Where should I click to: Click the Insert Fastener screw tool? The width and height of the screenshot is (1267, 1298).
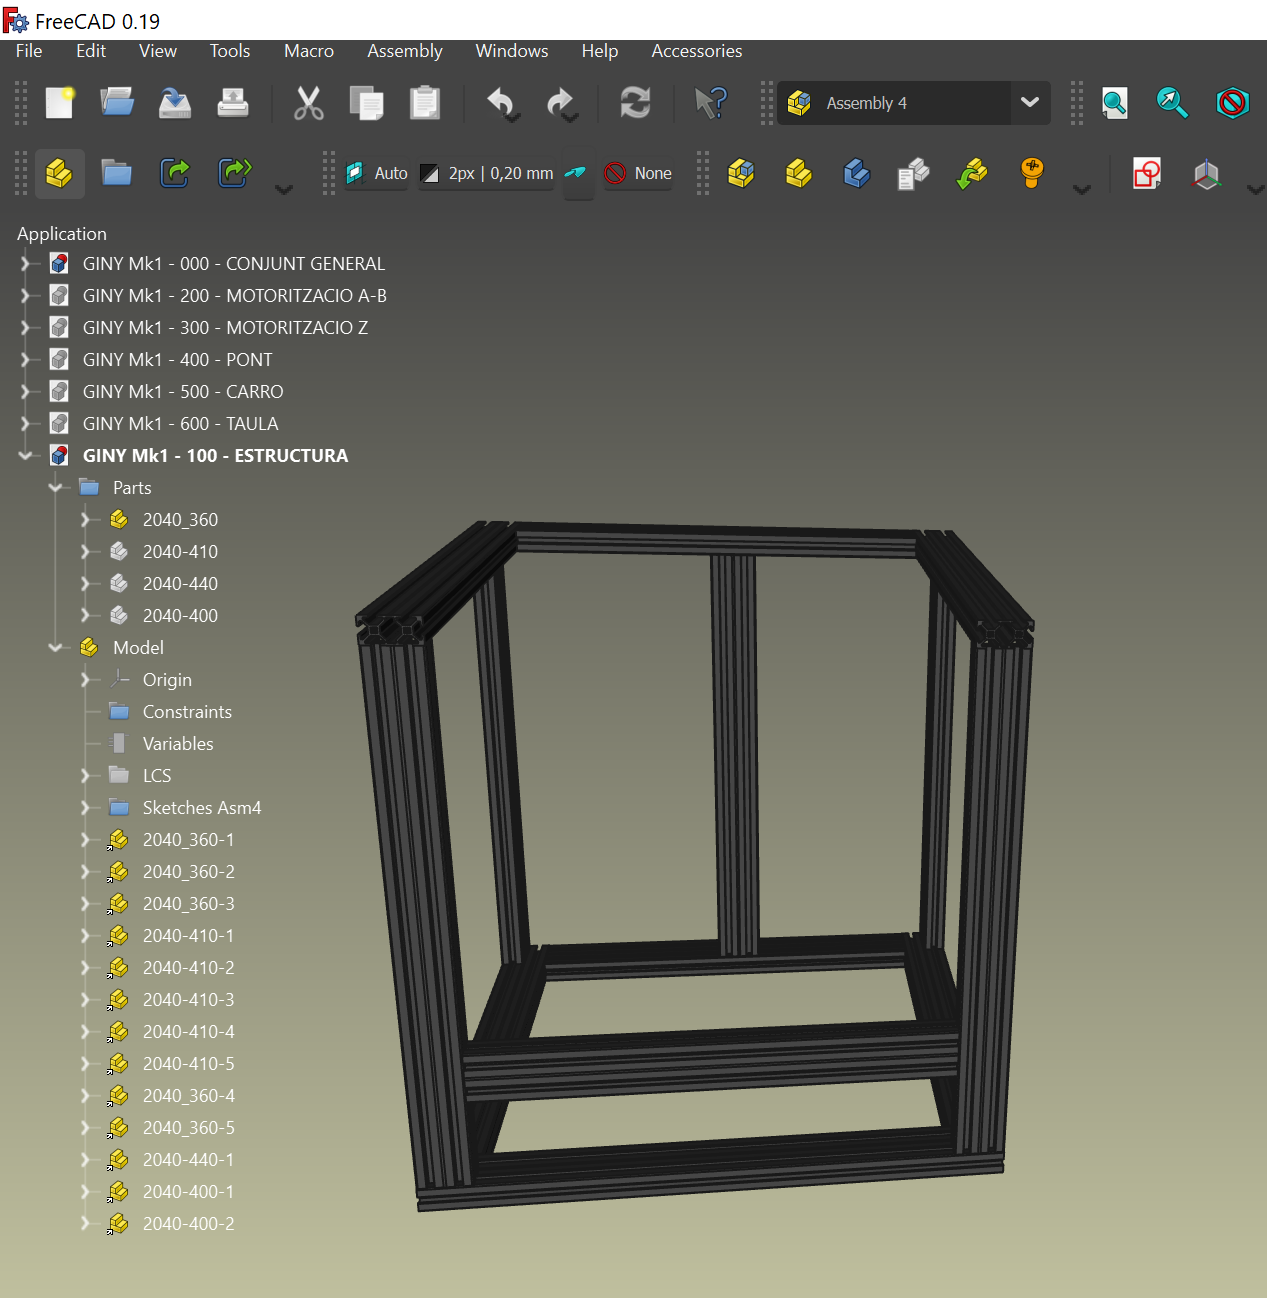[x=1031, y=173]
